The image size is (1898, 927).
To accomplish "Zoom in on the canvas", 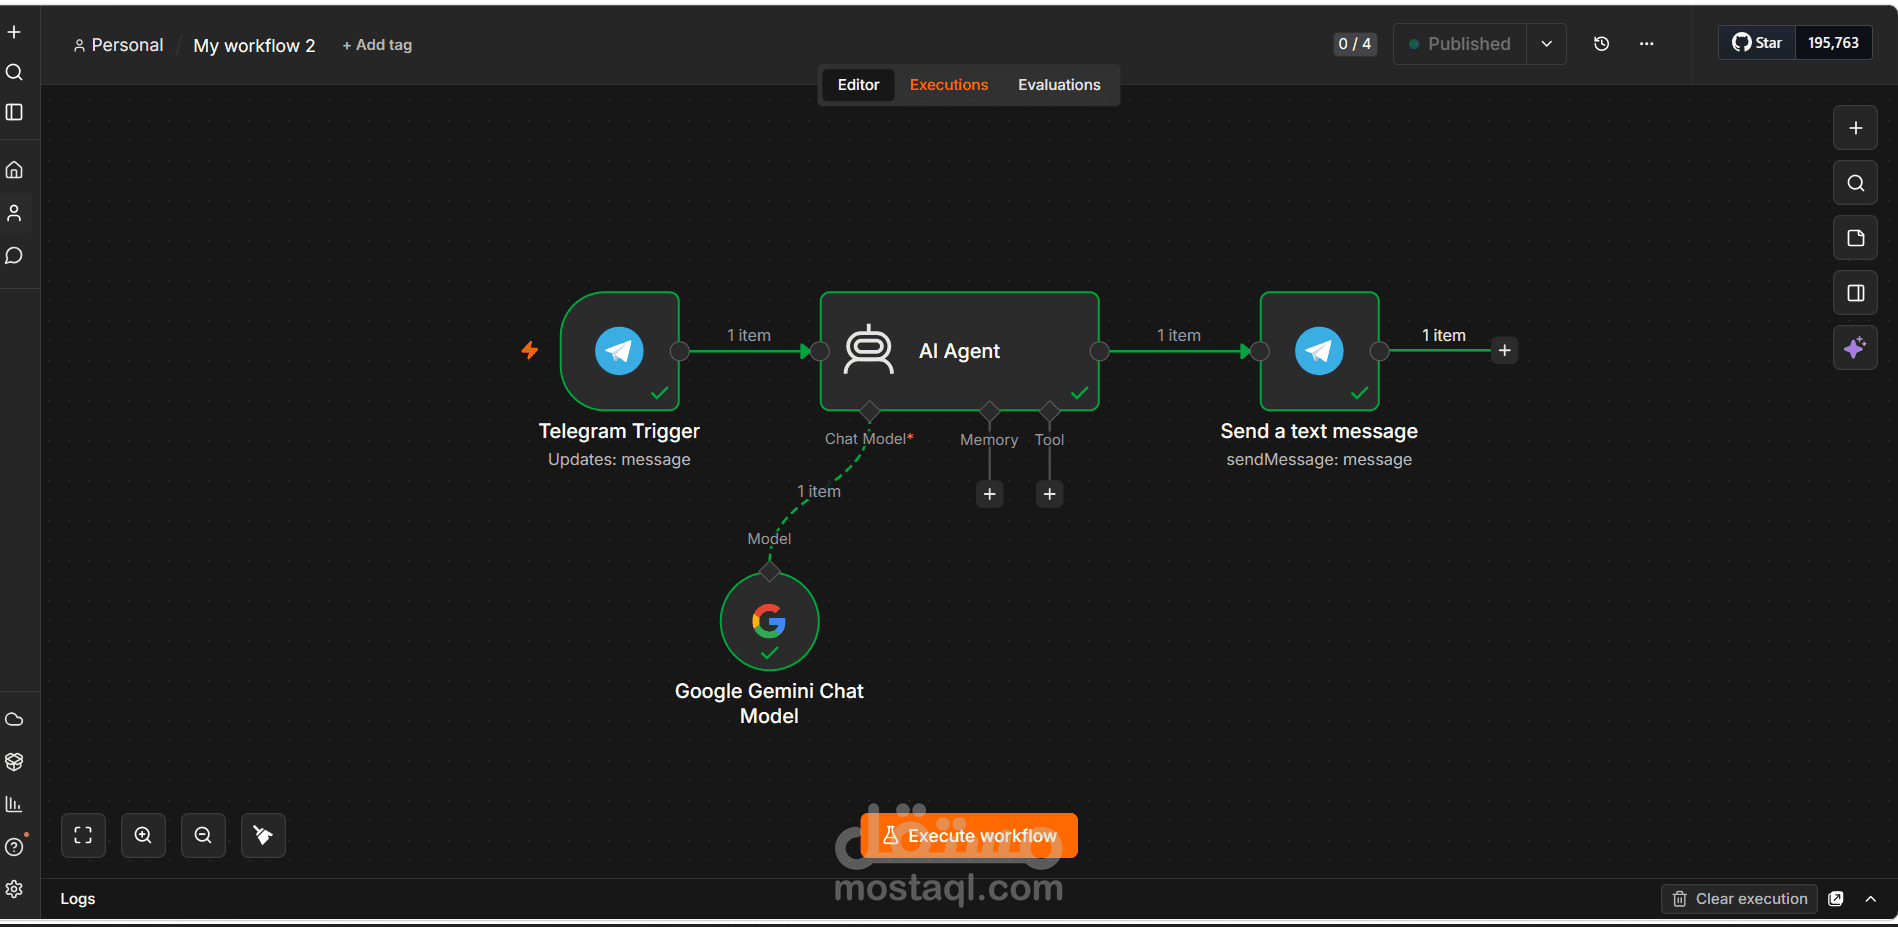I will tap(143, 835).
